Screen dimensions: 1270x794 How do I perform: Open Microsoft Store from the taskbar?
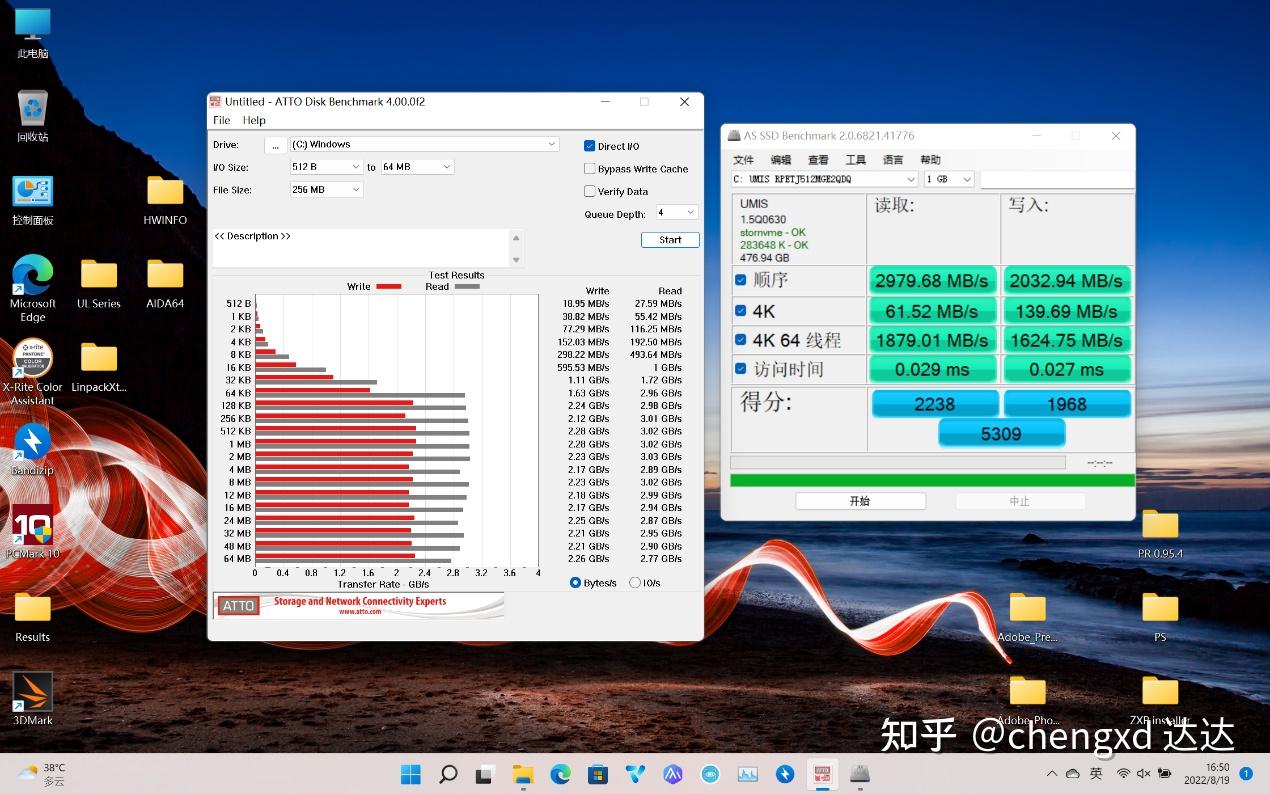[x=598, y=774]
